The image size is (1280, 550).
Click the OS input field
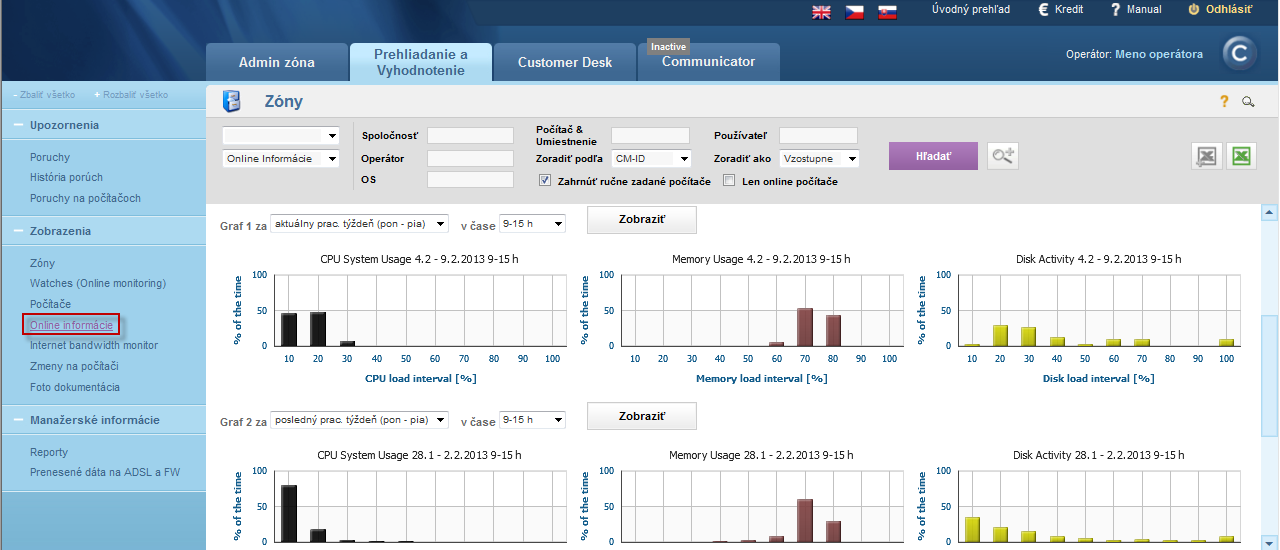[x=470, y=180]
